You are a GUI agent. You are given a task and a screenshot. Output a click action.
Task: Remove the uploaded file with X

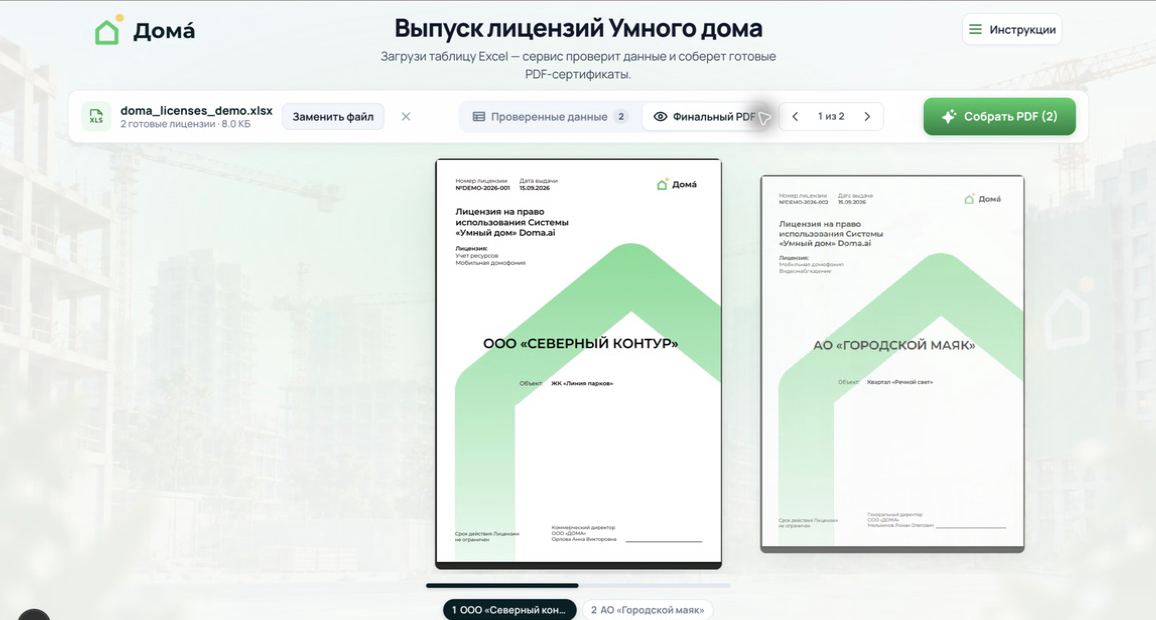pyautogui.click(x=405, y=116)
